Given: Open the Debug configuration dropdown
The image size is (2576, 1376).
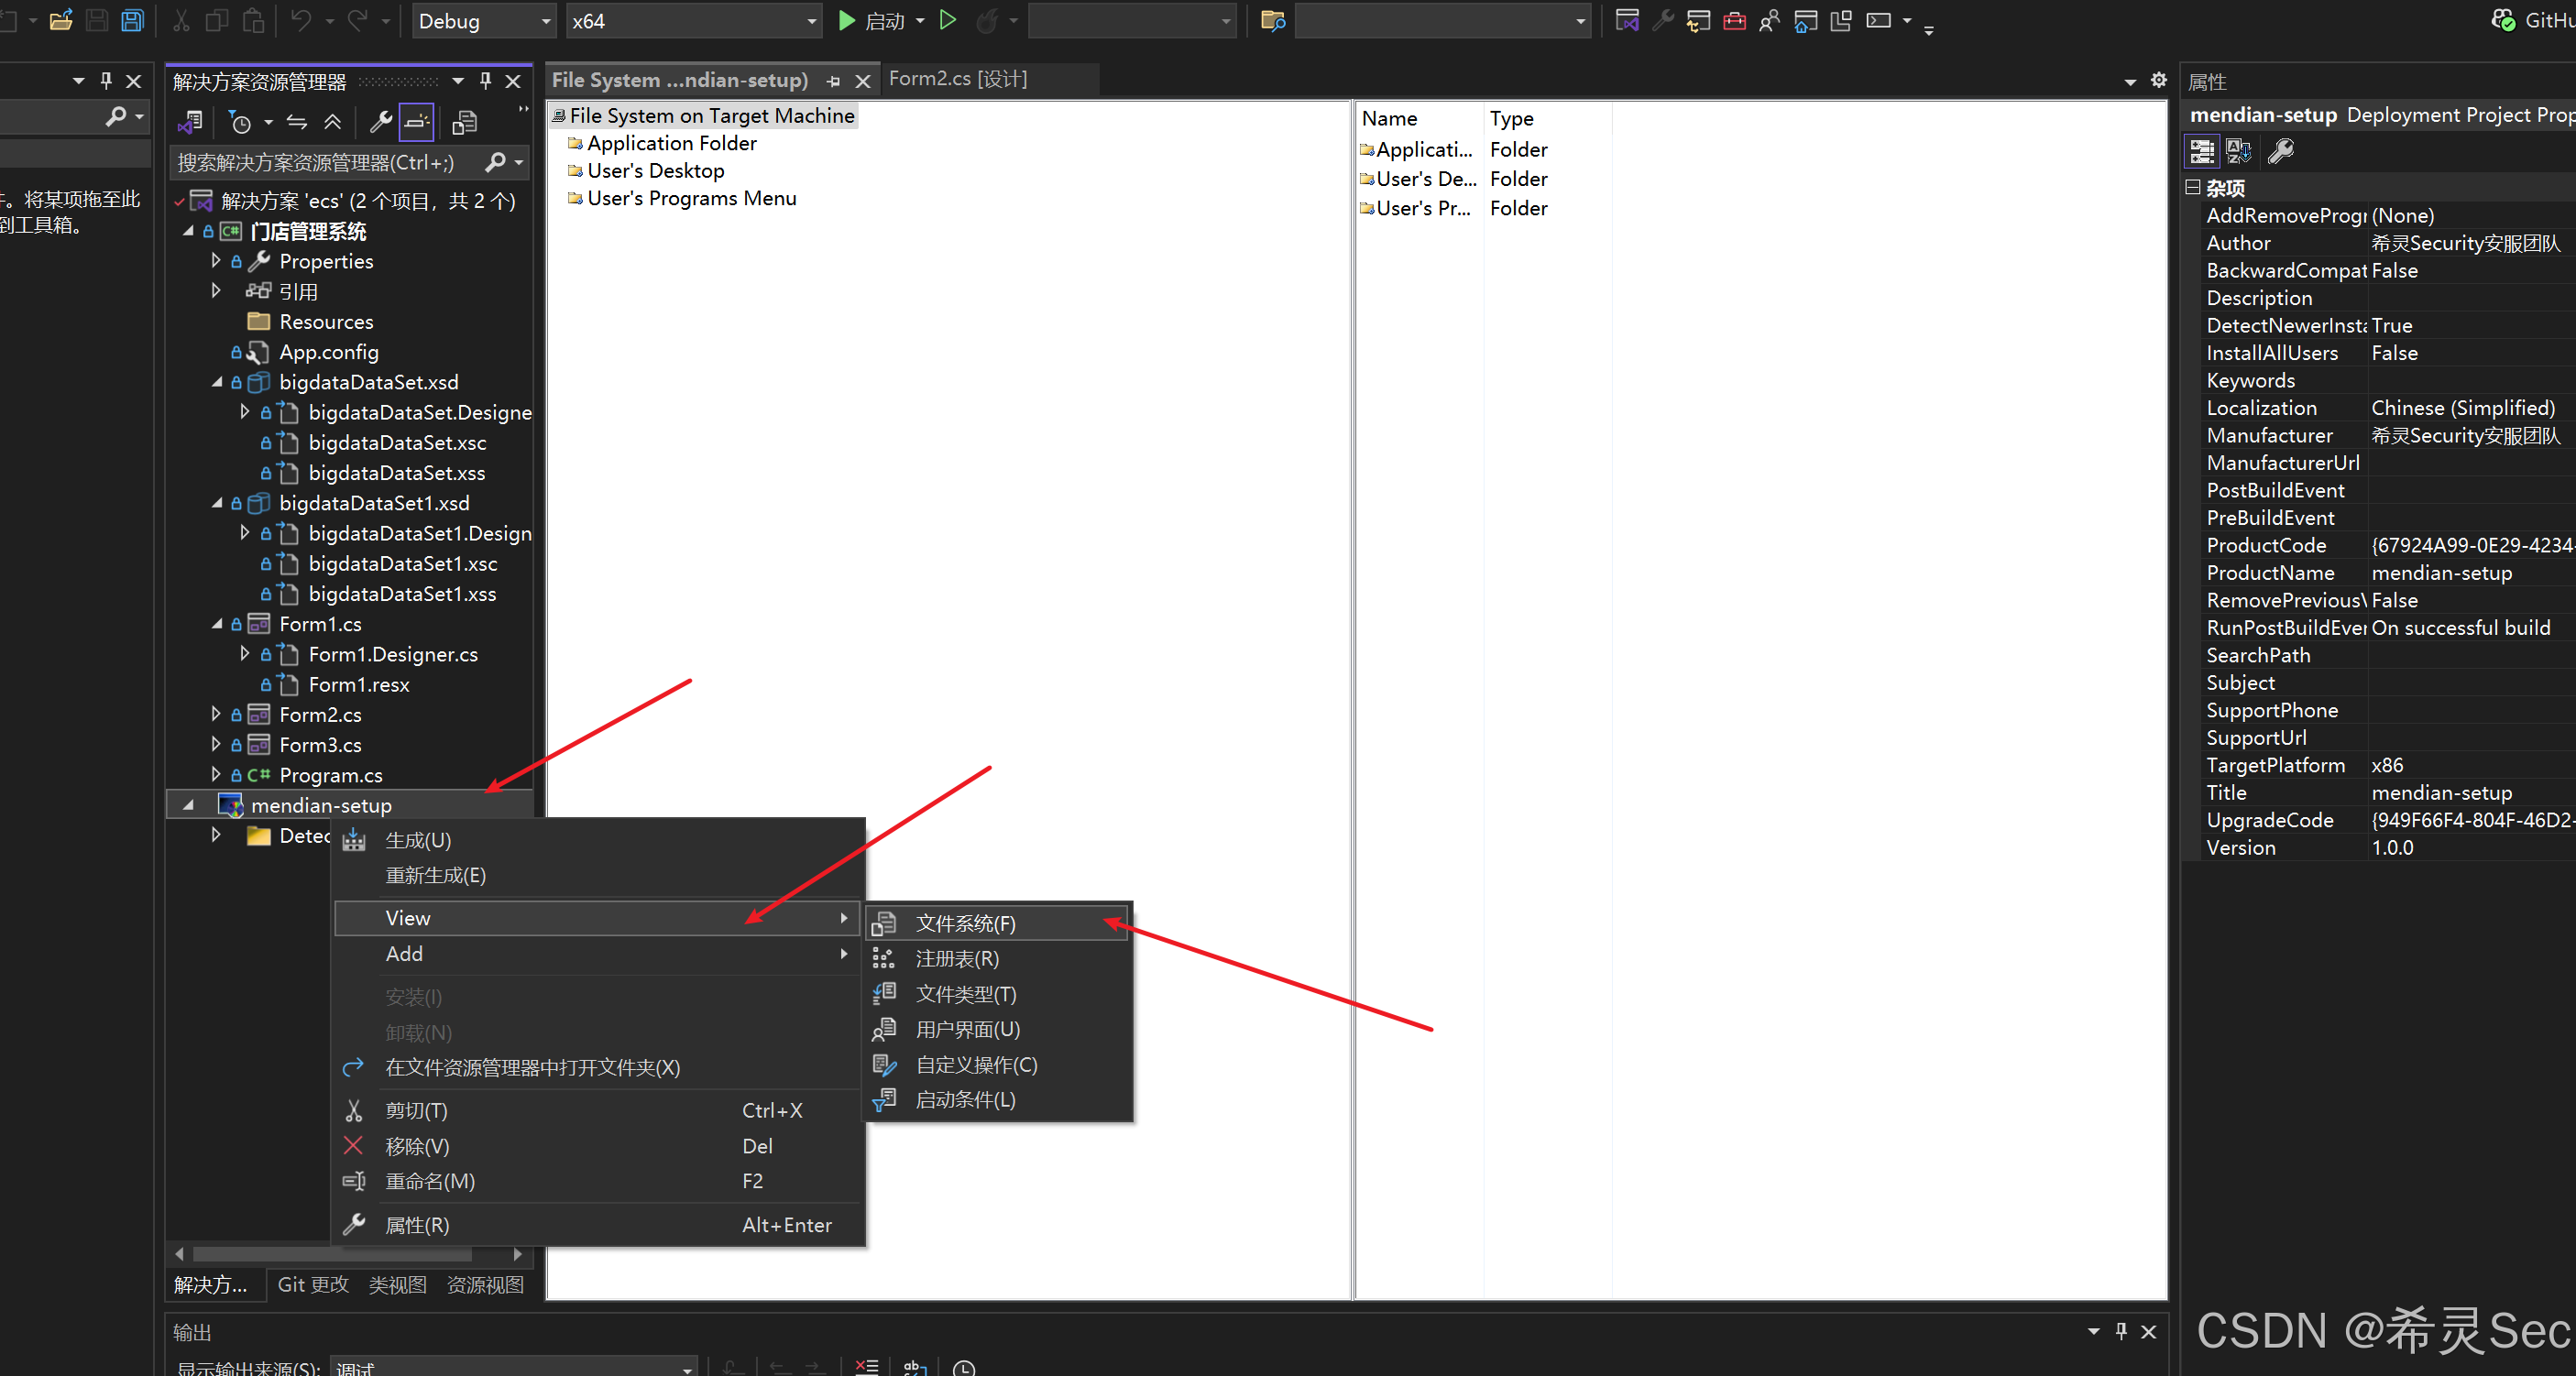Looking at the screenshot, I should click(x=483, y=21).
